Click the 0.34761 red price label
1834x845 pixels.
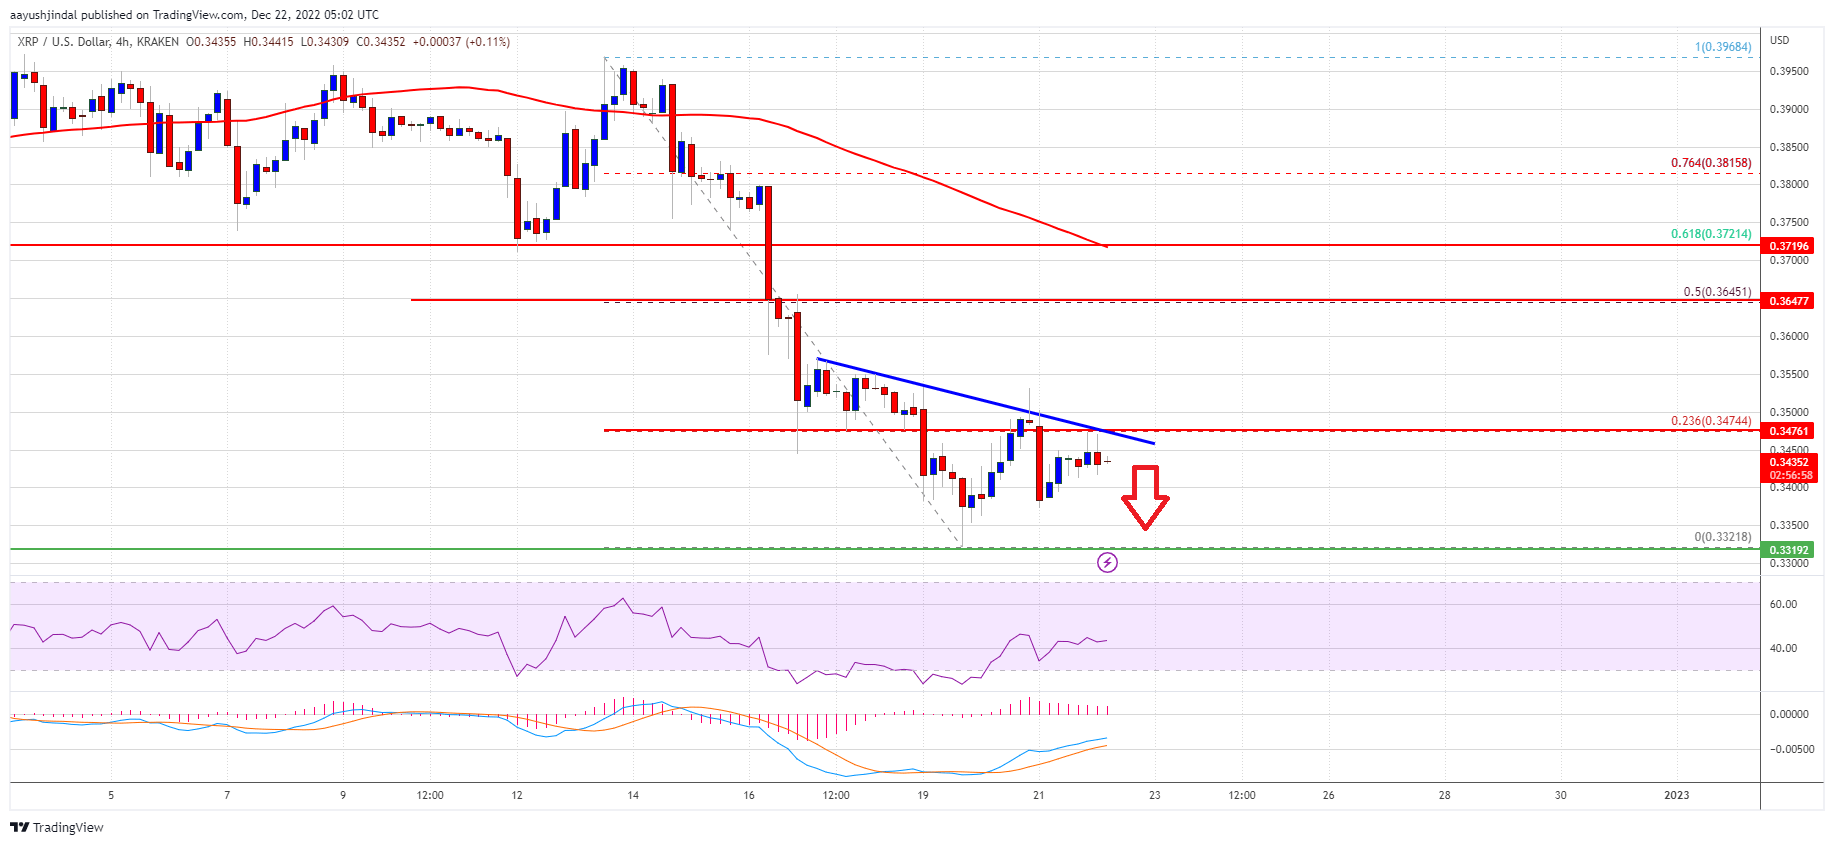(x=1789, y=431)
